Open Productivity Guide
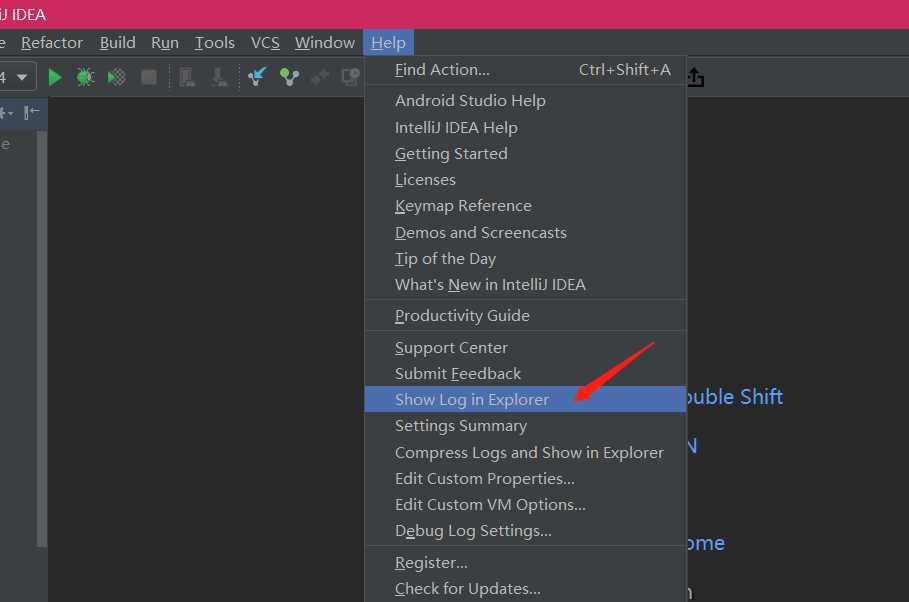The image size is (909, 602). tap(525, 315)
